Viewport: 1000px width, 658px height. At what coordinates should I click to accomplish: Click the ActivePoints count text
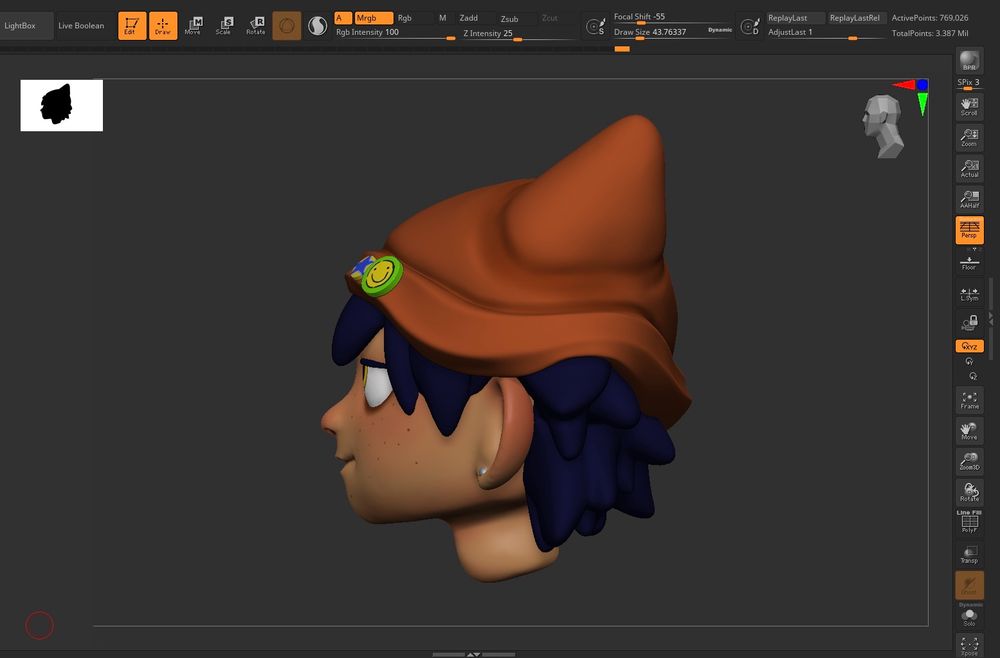(930, 18)
